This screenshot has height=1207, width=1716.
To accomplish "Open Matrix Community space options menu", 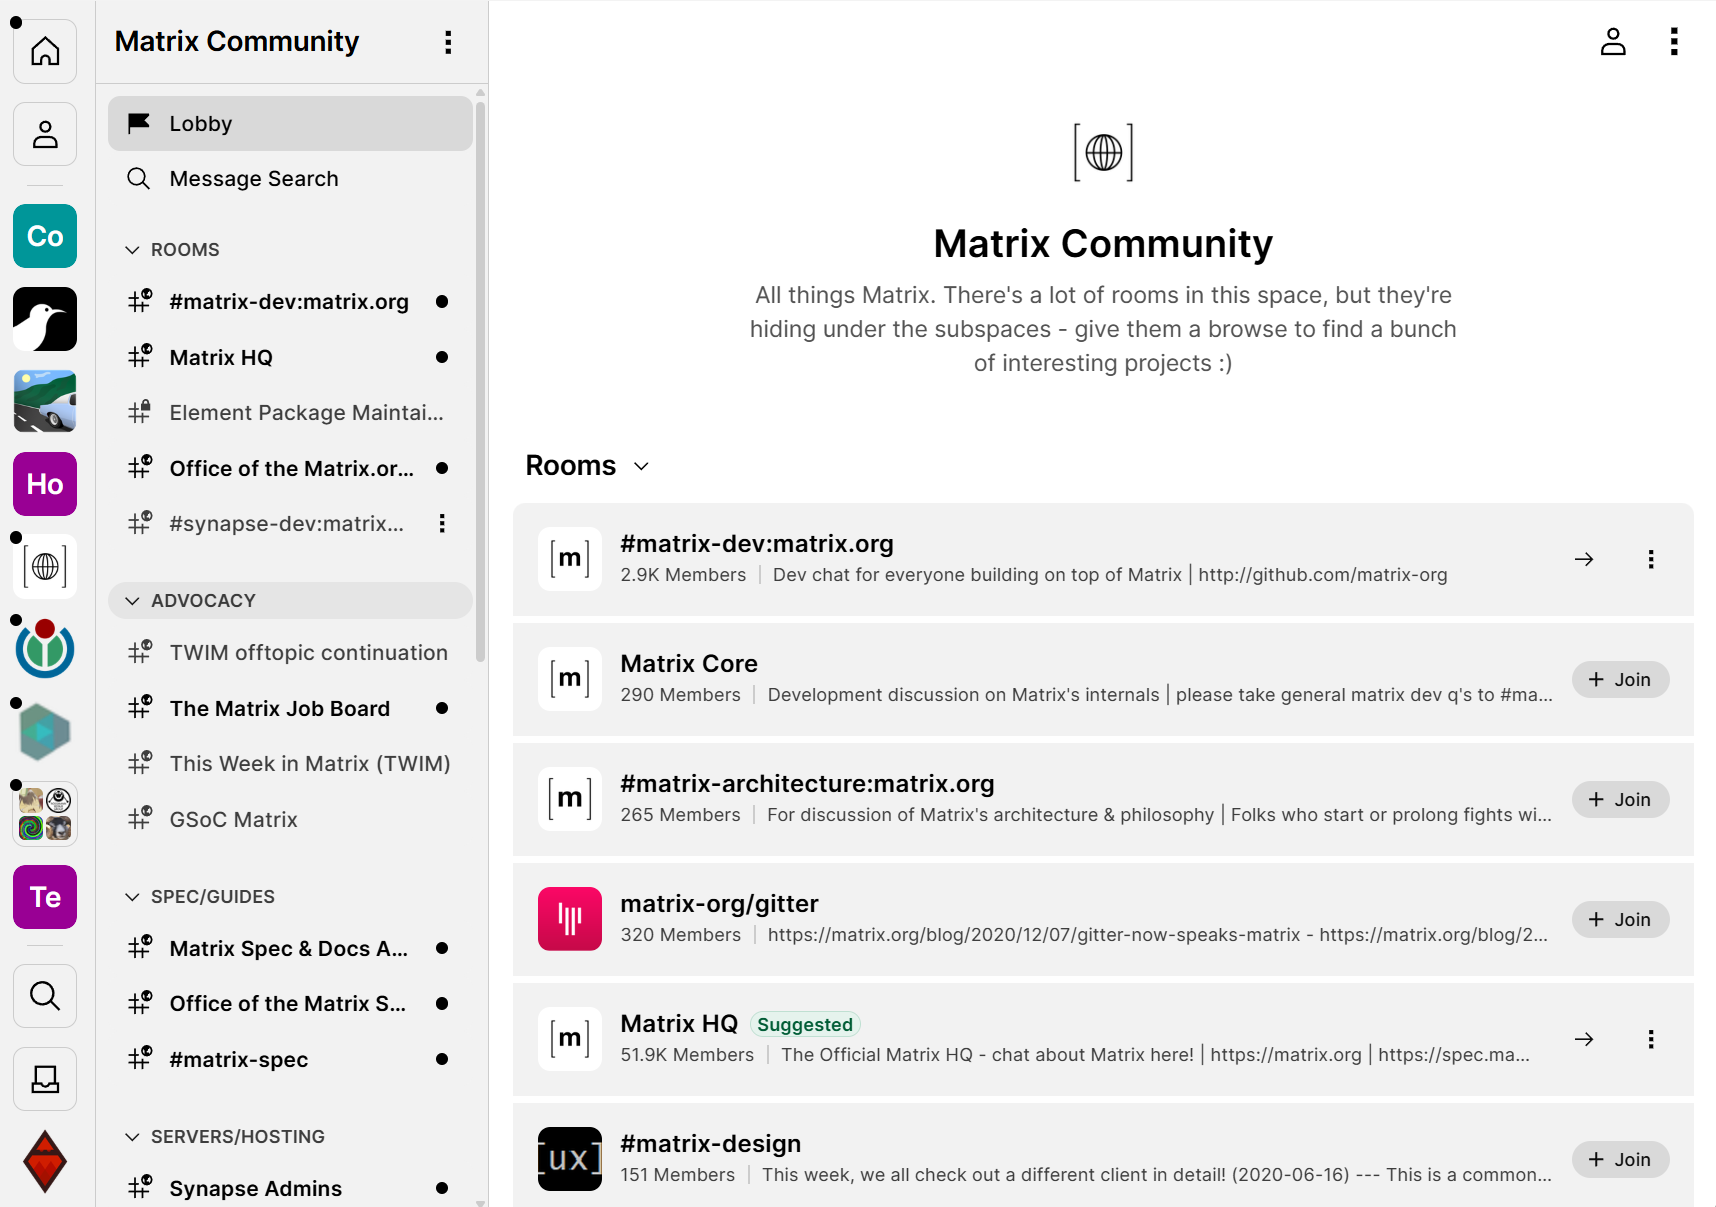I will (448, 42).
